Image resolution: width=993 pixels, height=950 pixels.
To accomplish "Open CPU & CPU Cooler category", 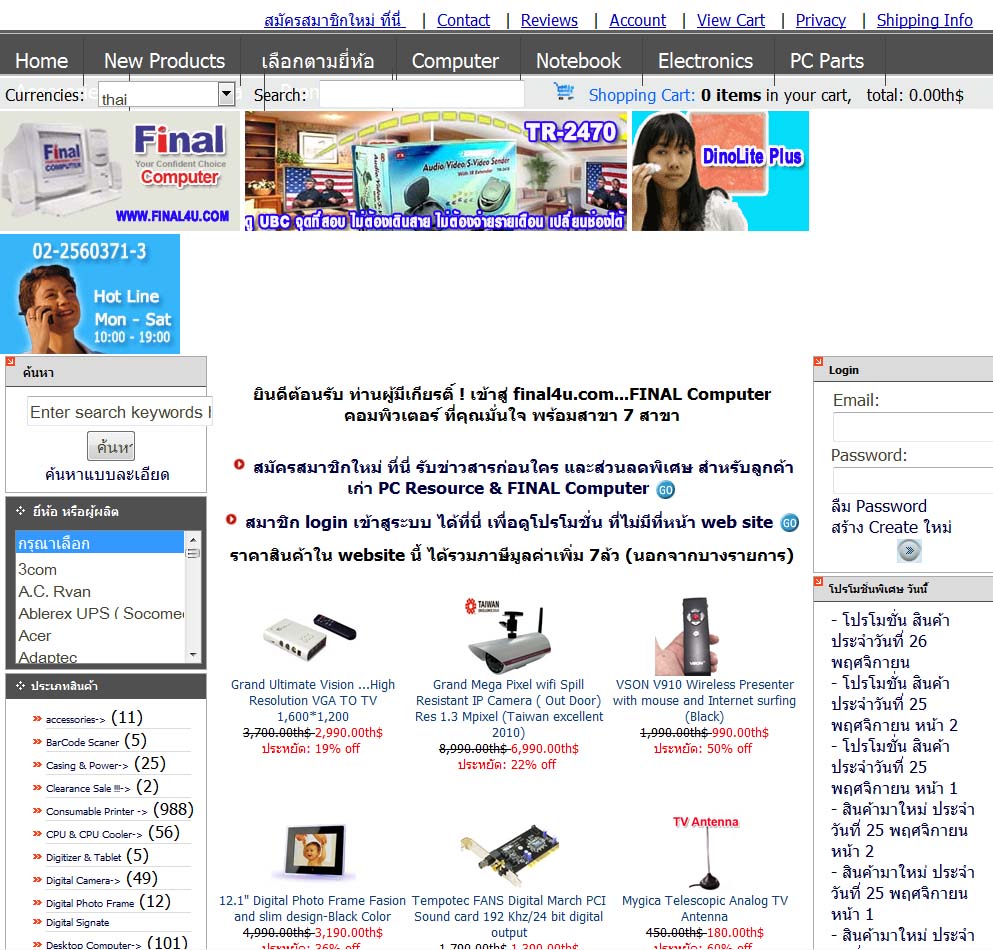I will click(94, 834).
